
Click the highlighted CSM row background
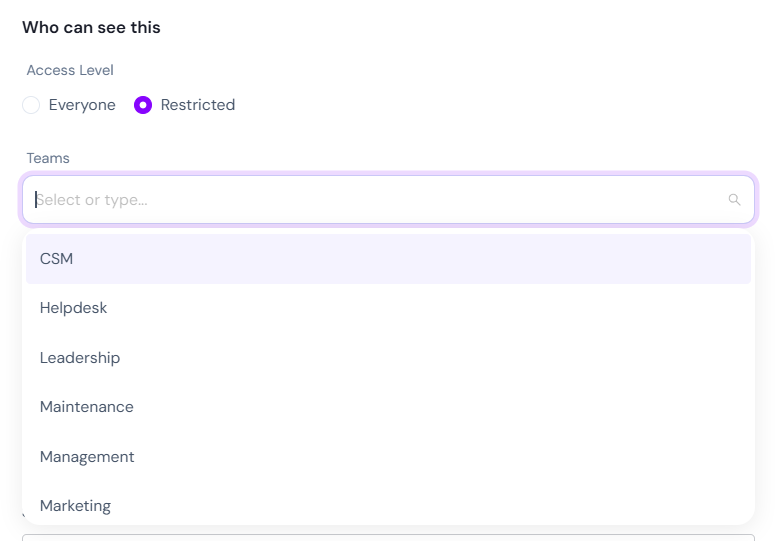point(388,259)
